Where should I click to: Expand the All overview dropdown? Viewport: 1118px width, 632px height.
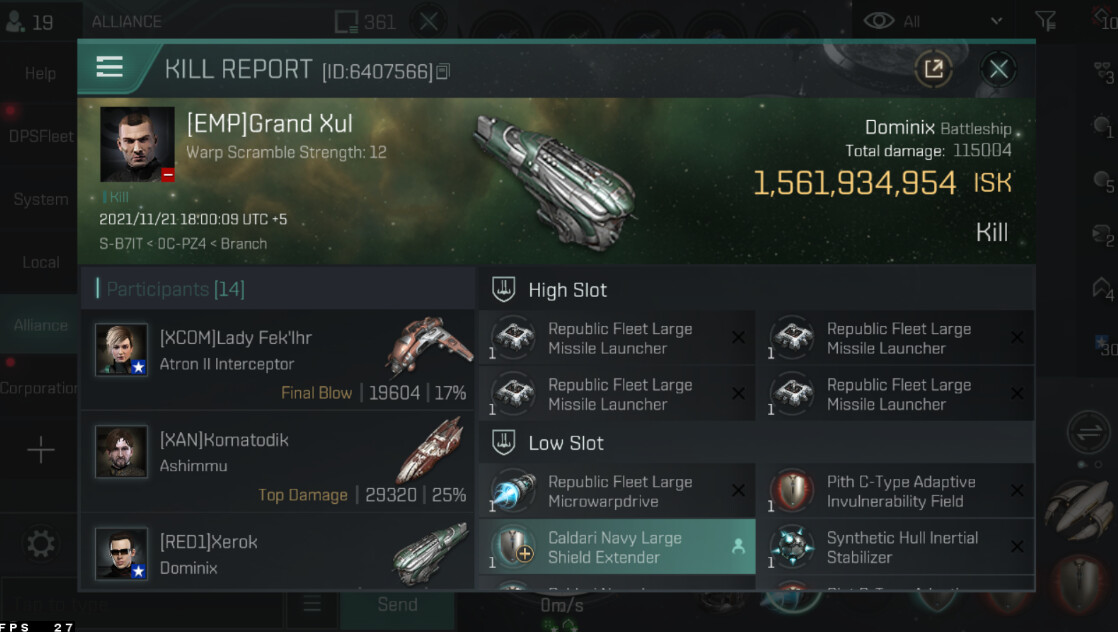(997, 20)
